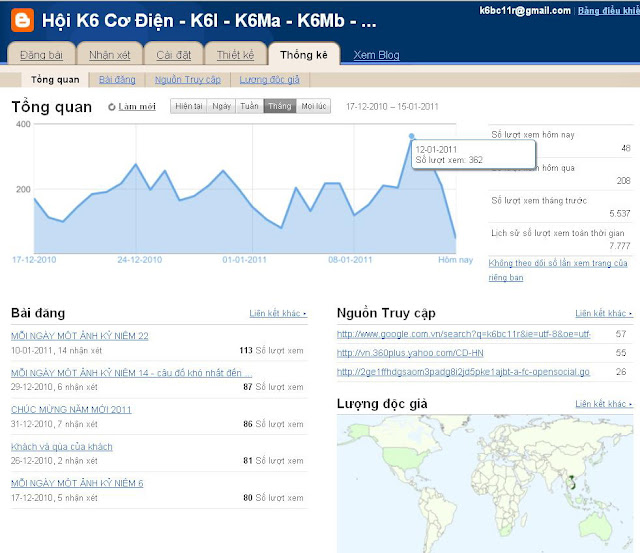
Task: Open the opensocial referrer link
Action: click(463, 372)
